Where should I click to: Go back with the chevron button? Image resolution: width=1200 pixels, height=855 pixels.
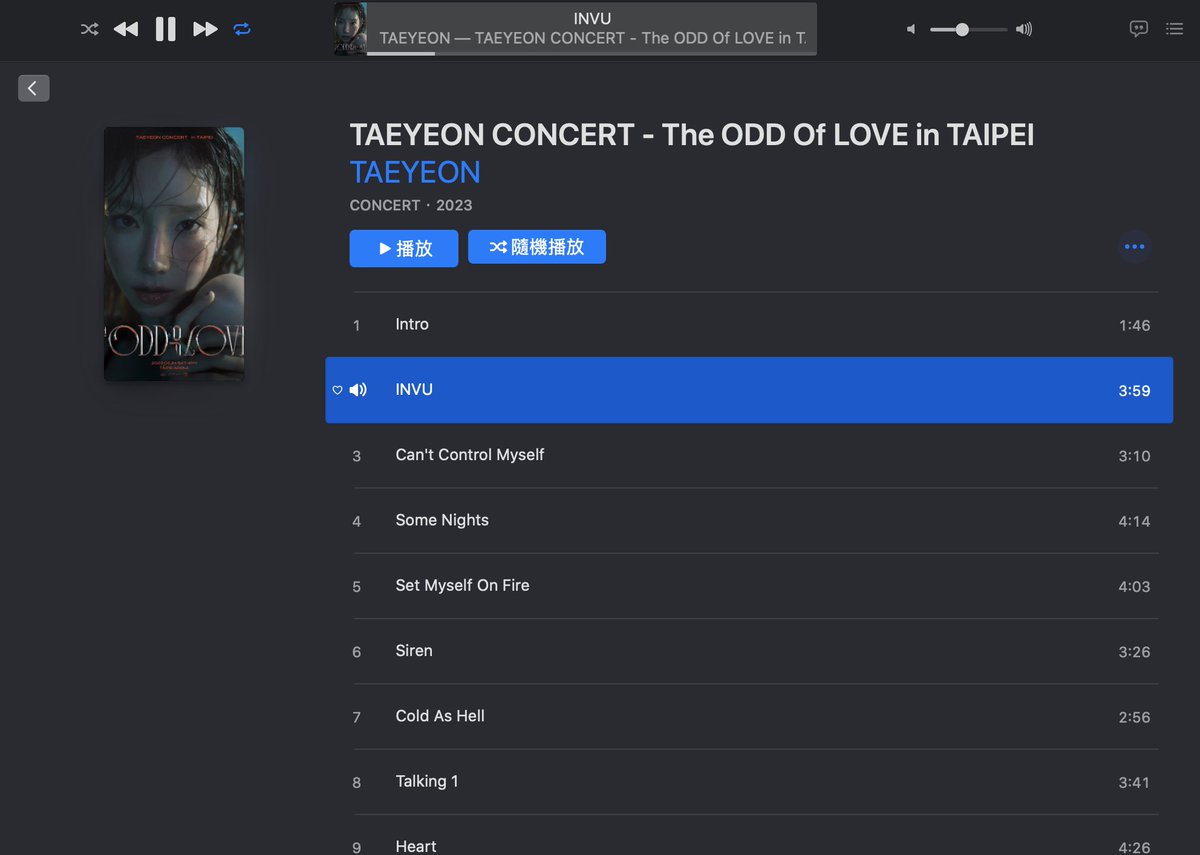tap(33, 88)
